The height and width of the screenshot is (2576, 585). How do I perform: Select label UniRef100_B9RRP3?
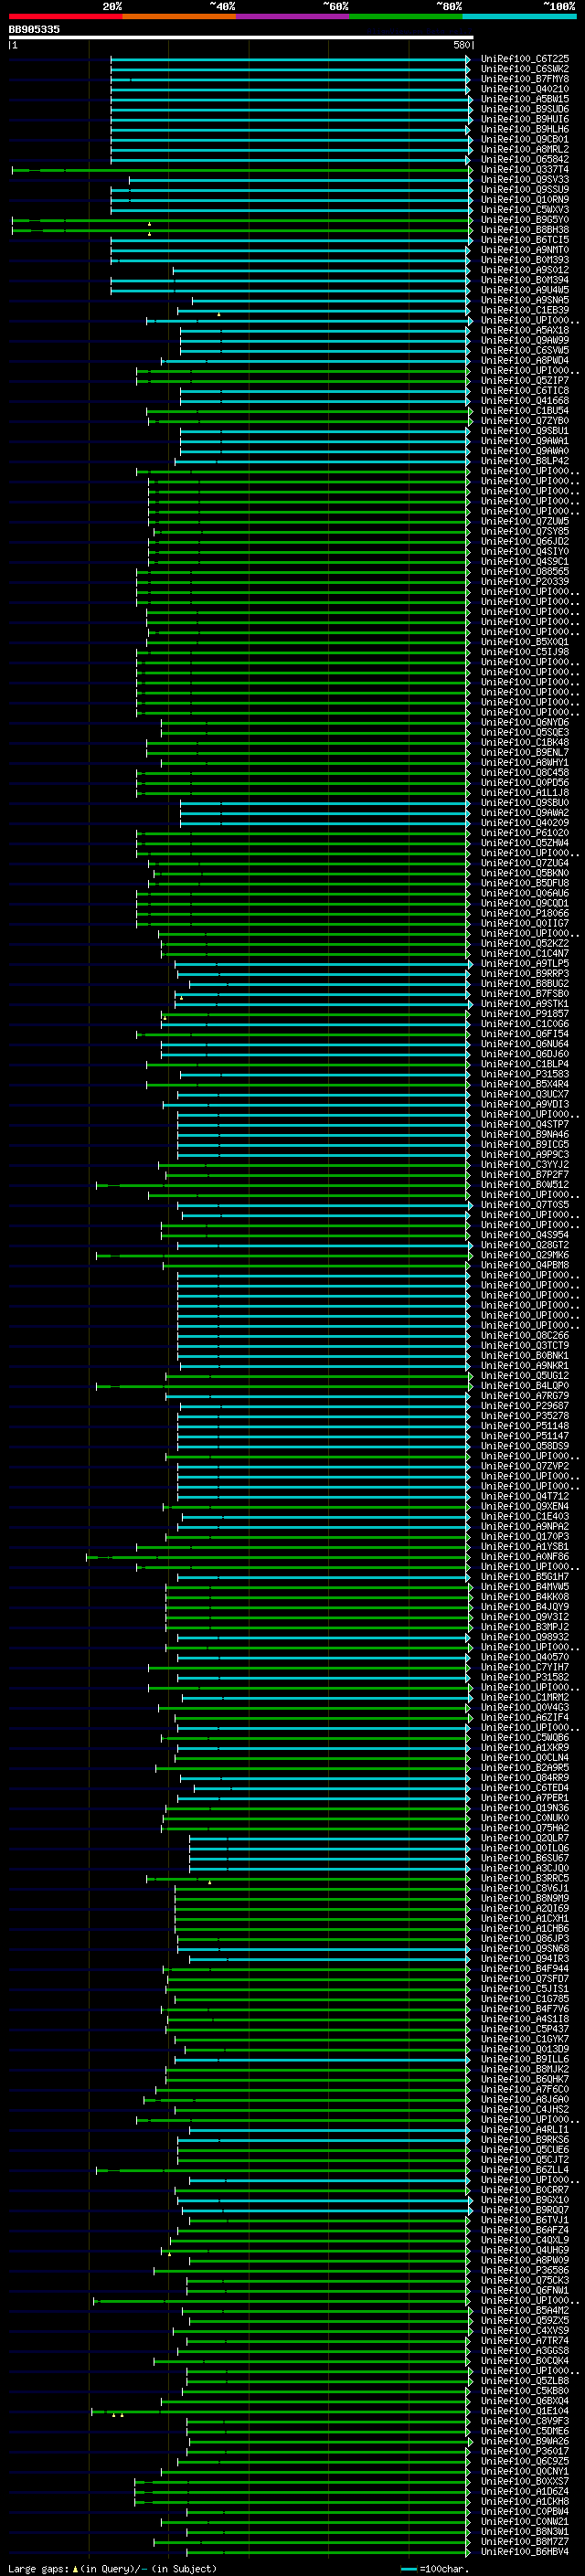[x=524, y=974]
